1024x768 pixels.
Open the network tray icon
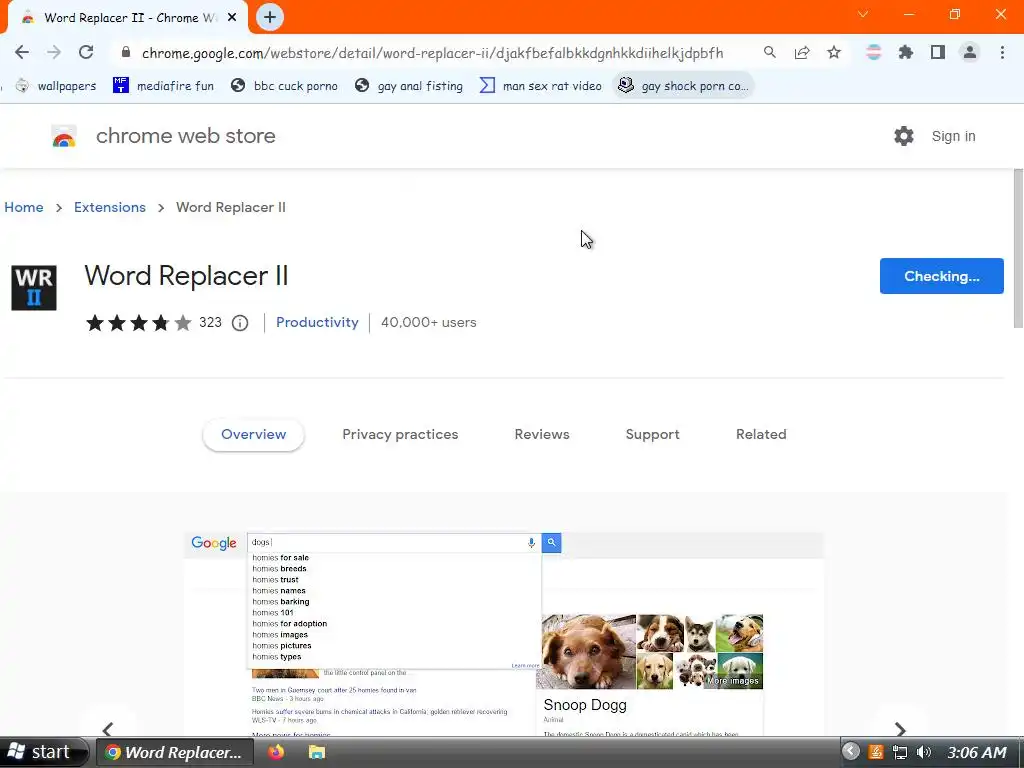pos(900,752)
